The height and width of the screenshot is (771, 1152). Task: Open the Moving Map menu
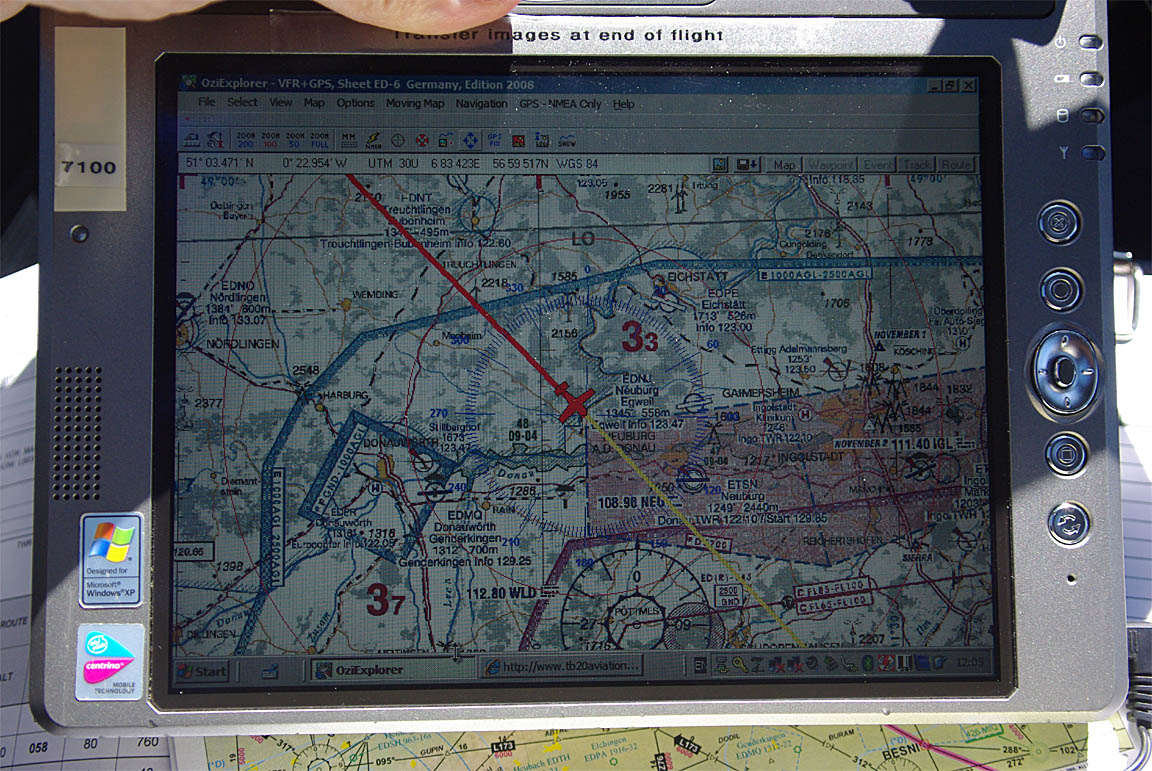(x=415, y=104)
